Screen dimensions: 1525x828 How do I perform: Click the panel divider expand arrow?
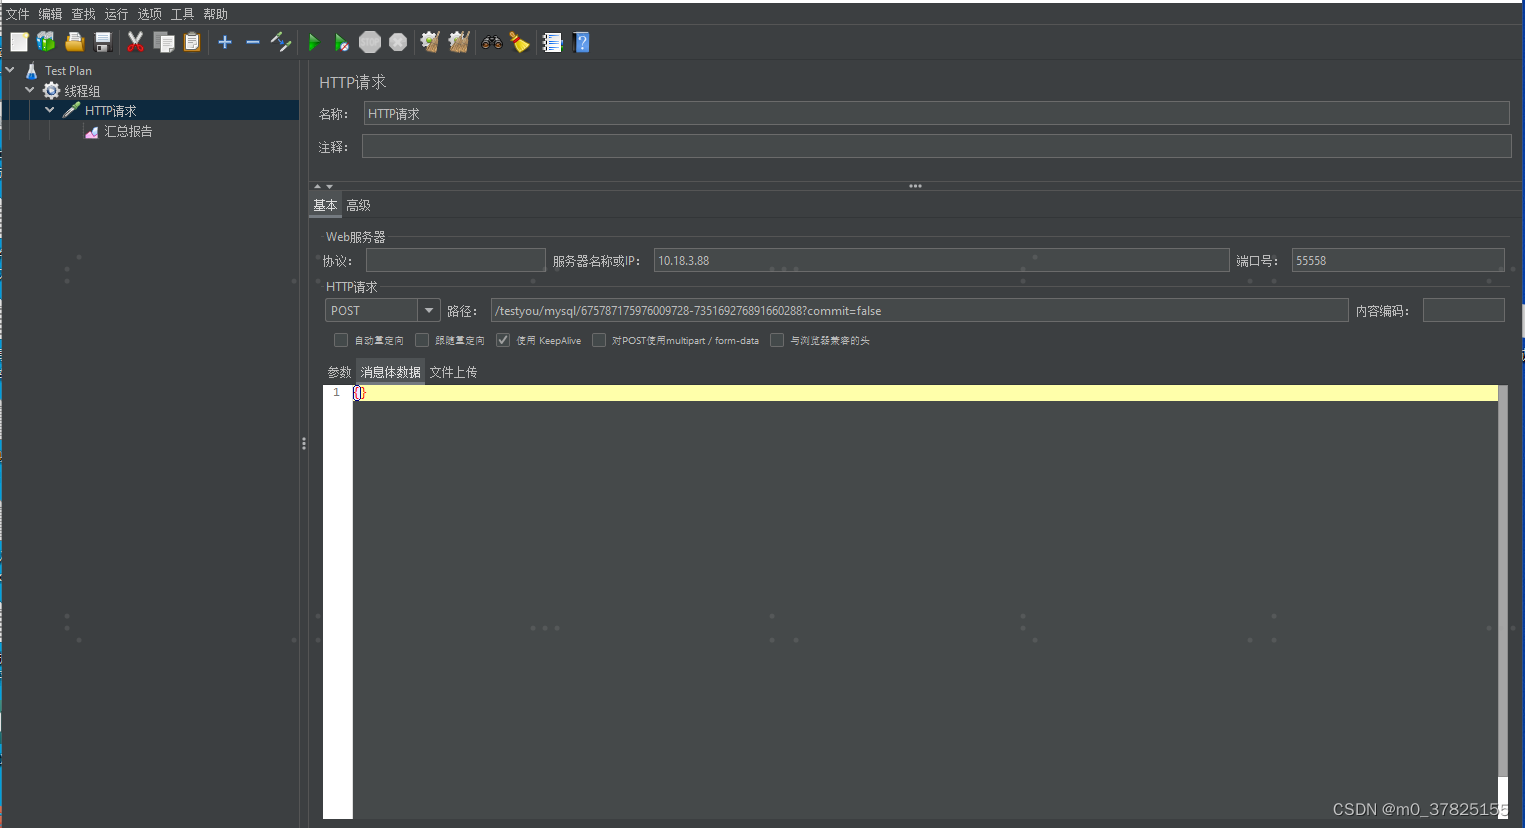[317, 186]
